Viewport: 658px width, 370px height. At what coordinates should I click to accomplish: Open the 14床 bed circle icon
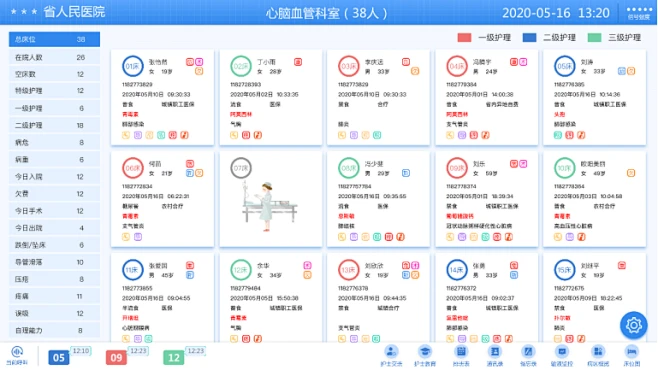point(457,270)
